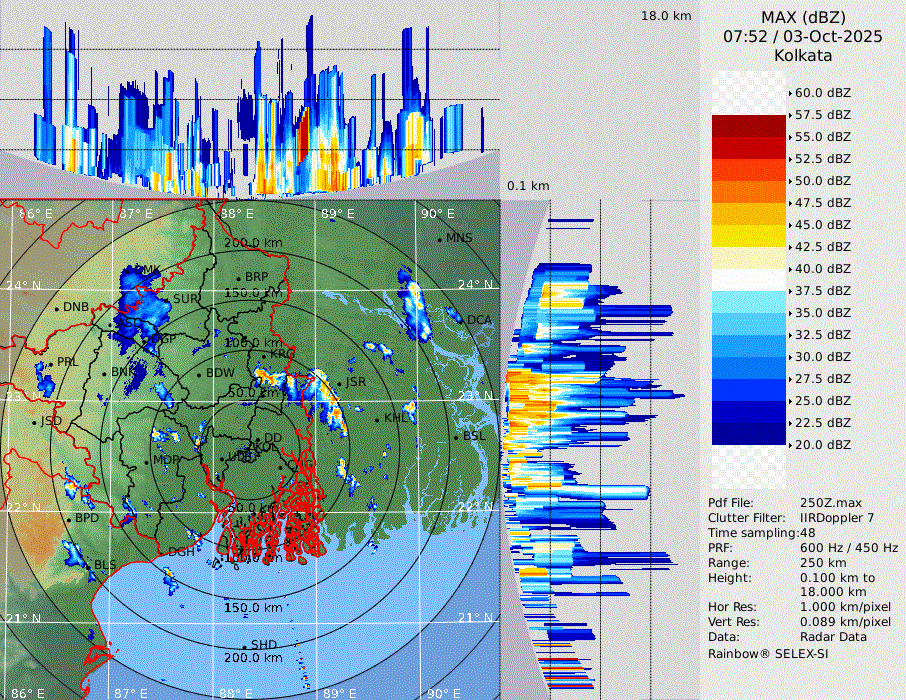Click the 18.0 km height label
The image size is (906, 700).
(666, 16)
